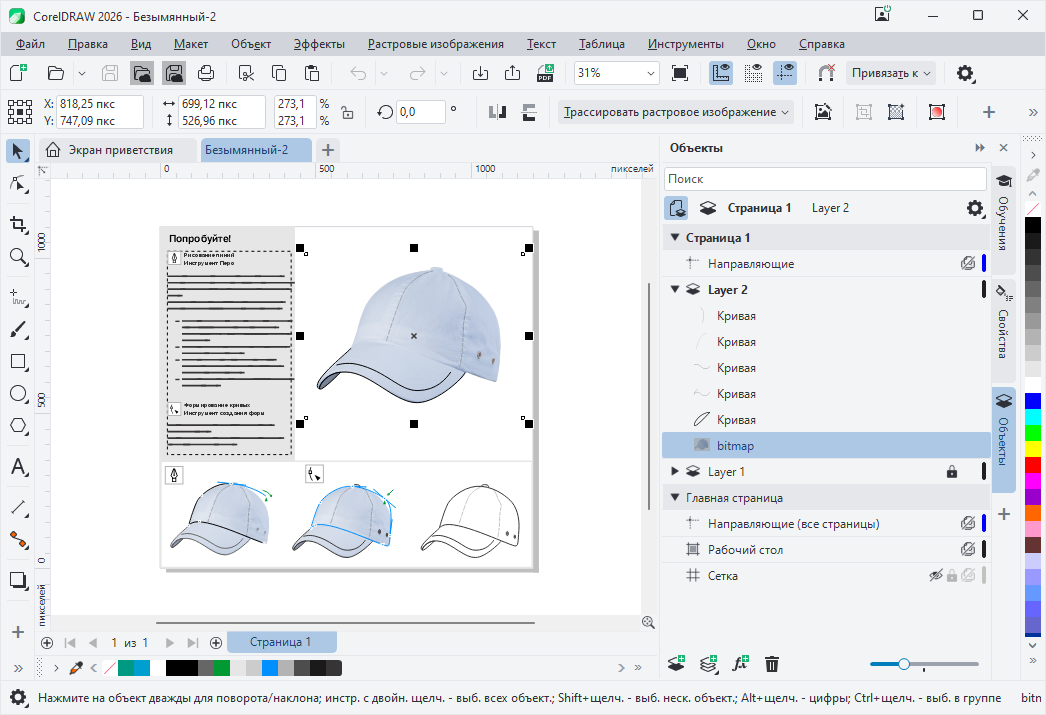Open the undo history dropdown arrow
The height and width of the screenshot is (715, 1046).
point(384,73)
